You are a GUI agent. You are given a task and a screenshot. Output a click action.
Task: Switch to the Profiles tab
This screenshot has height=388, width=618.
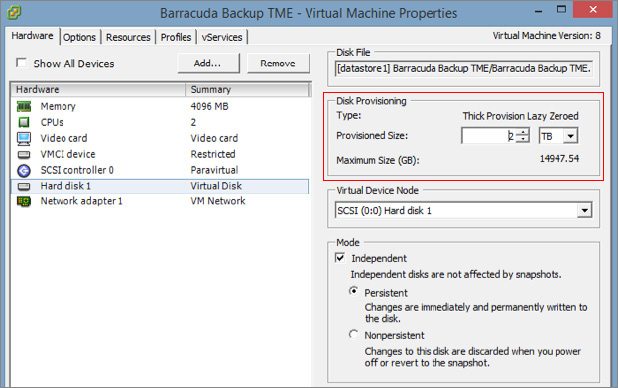(176, 37)
